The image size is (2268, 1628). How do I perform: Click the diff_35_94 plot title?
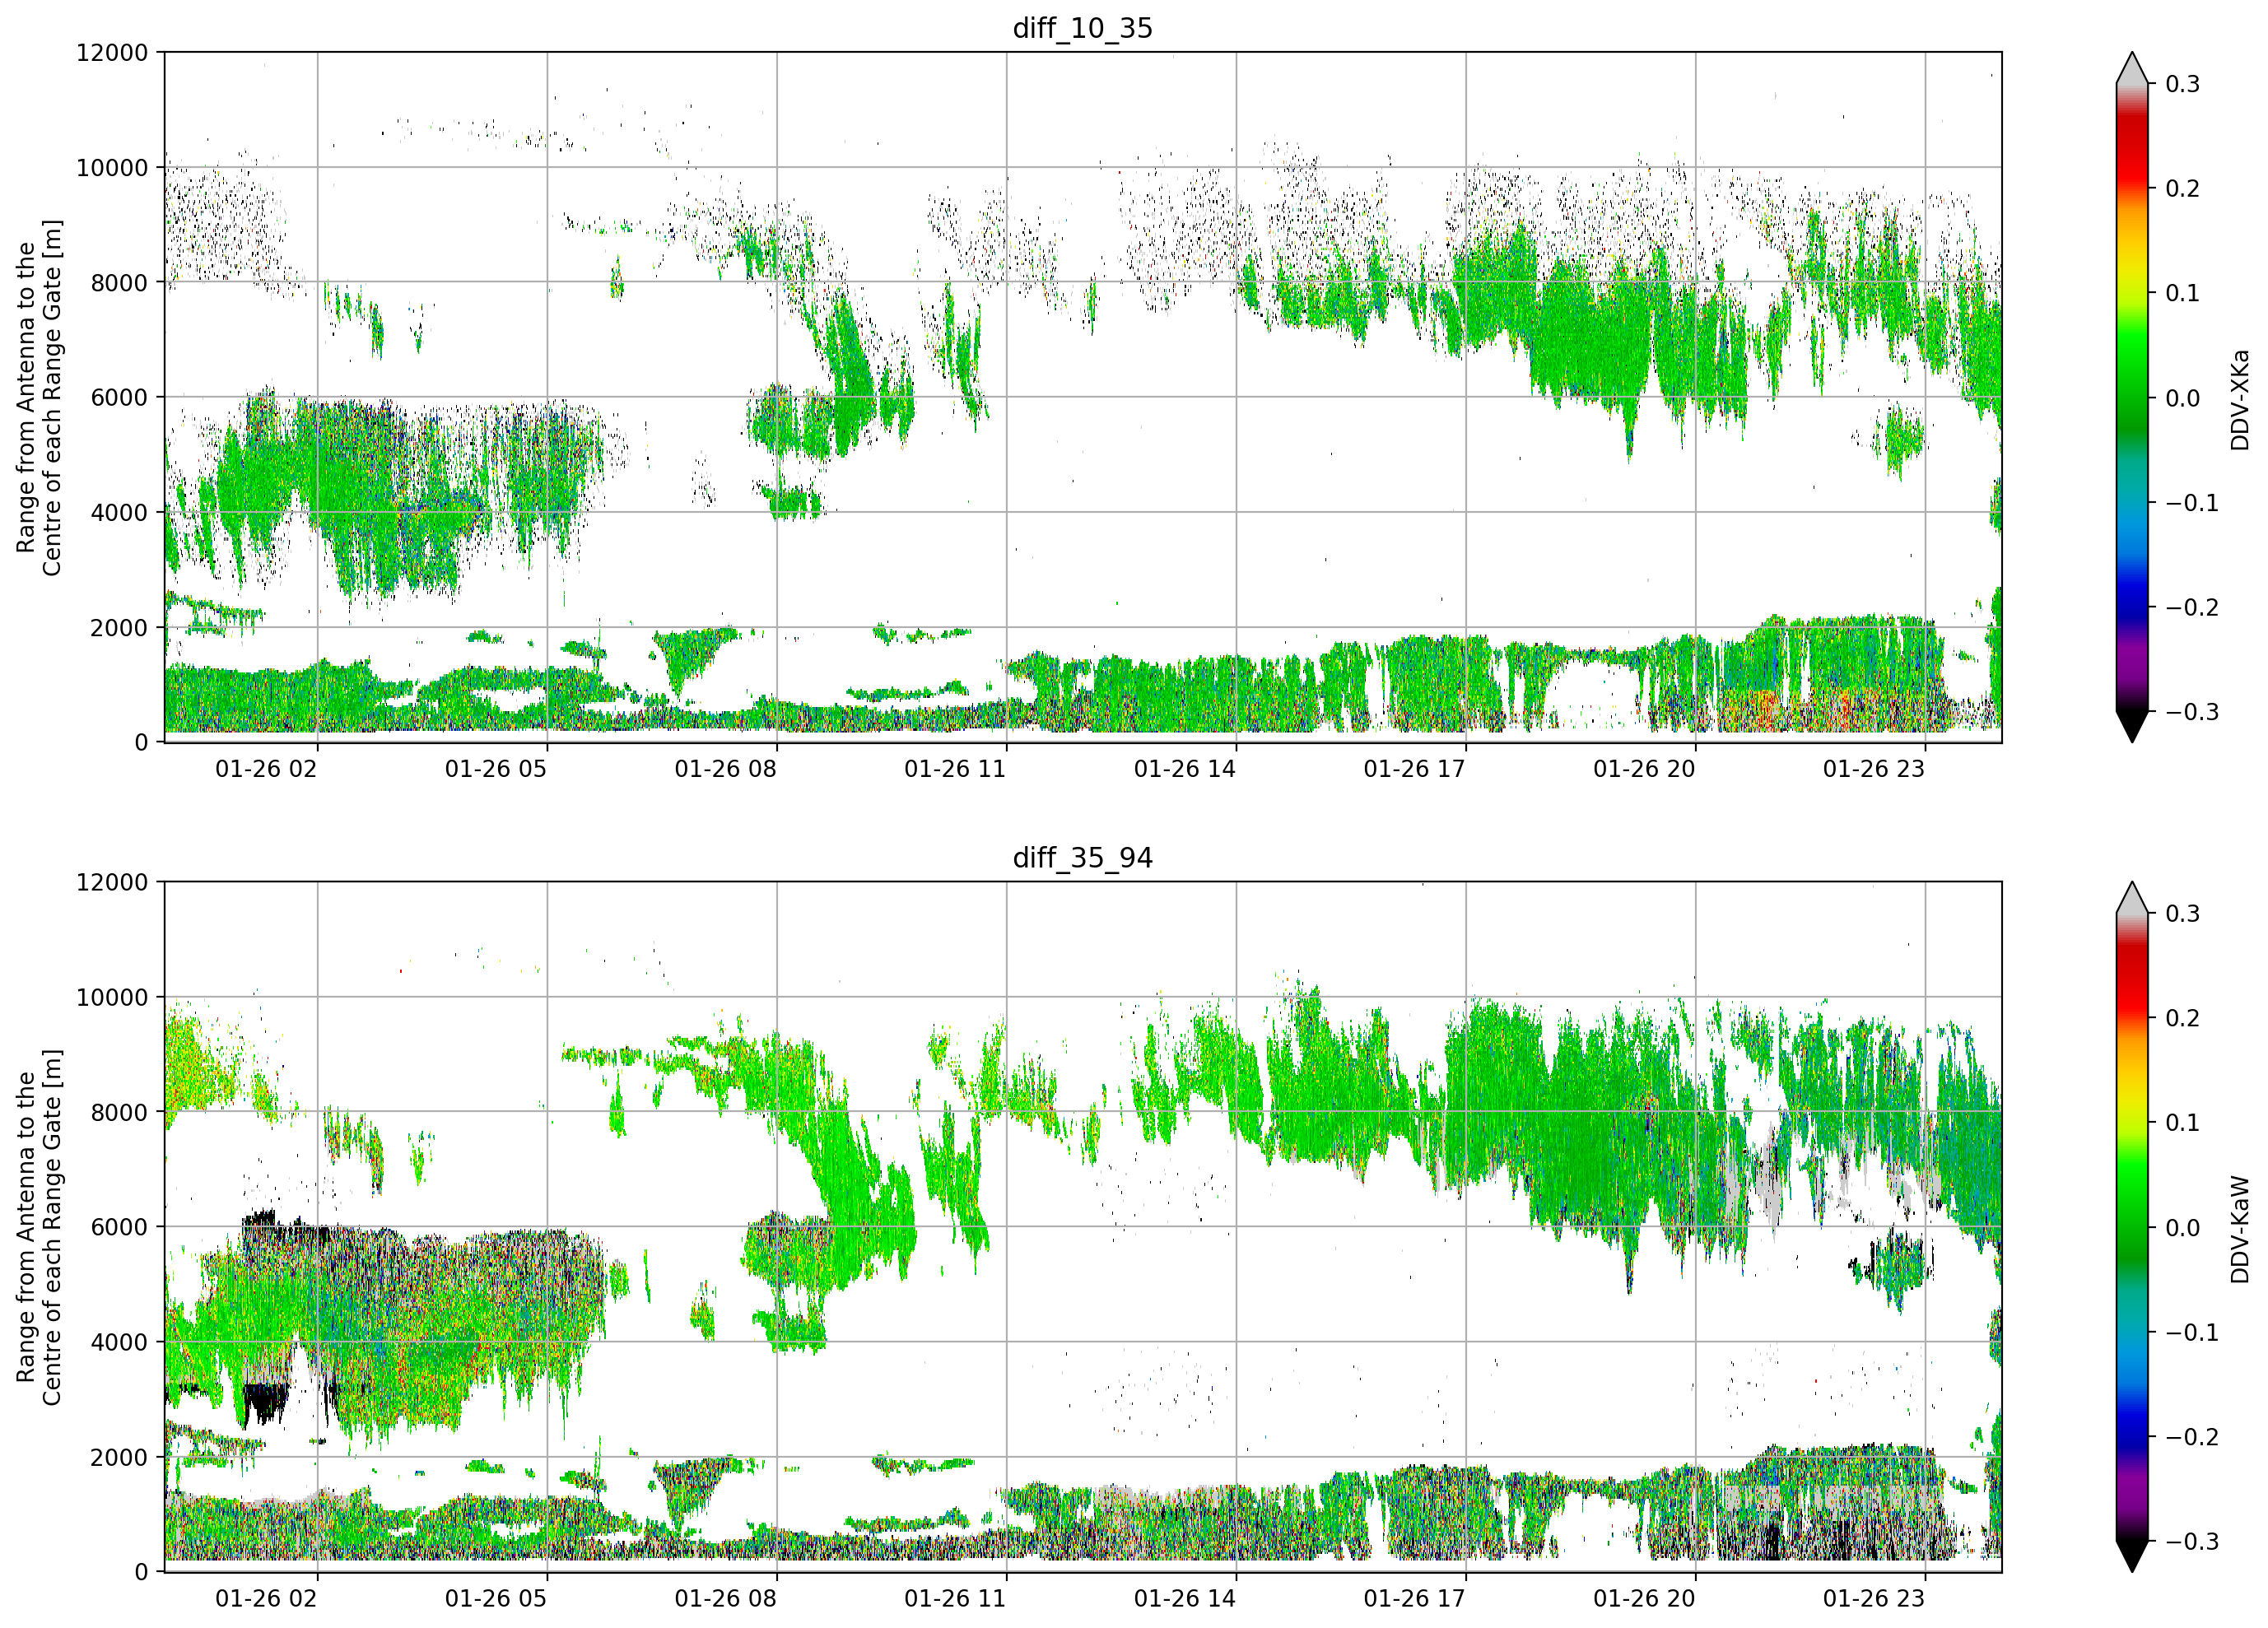tap(1082, 858)
